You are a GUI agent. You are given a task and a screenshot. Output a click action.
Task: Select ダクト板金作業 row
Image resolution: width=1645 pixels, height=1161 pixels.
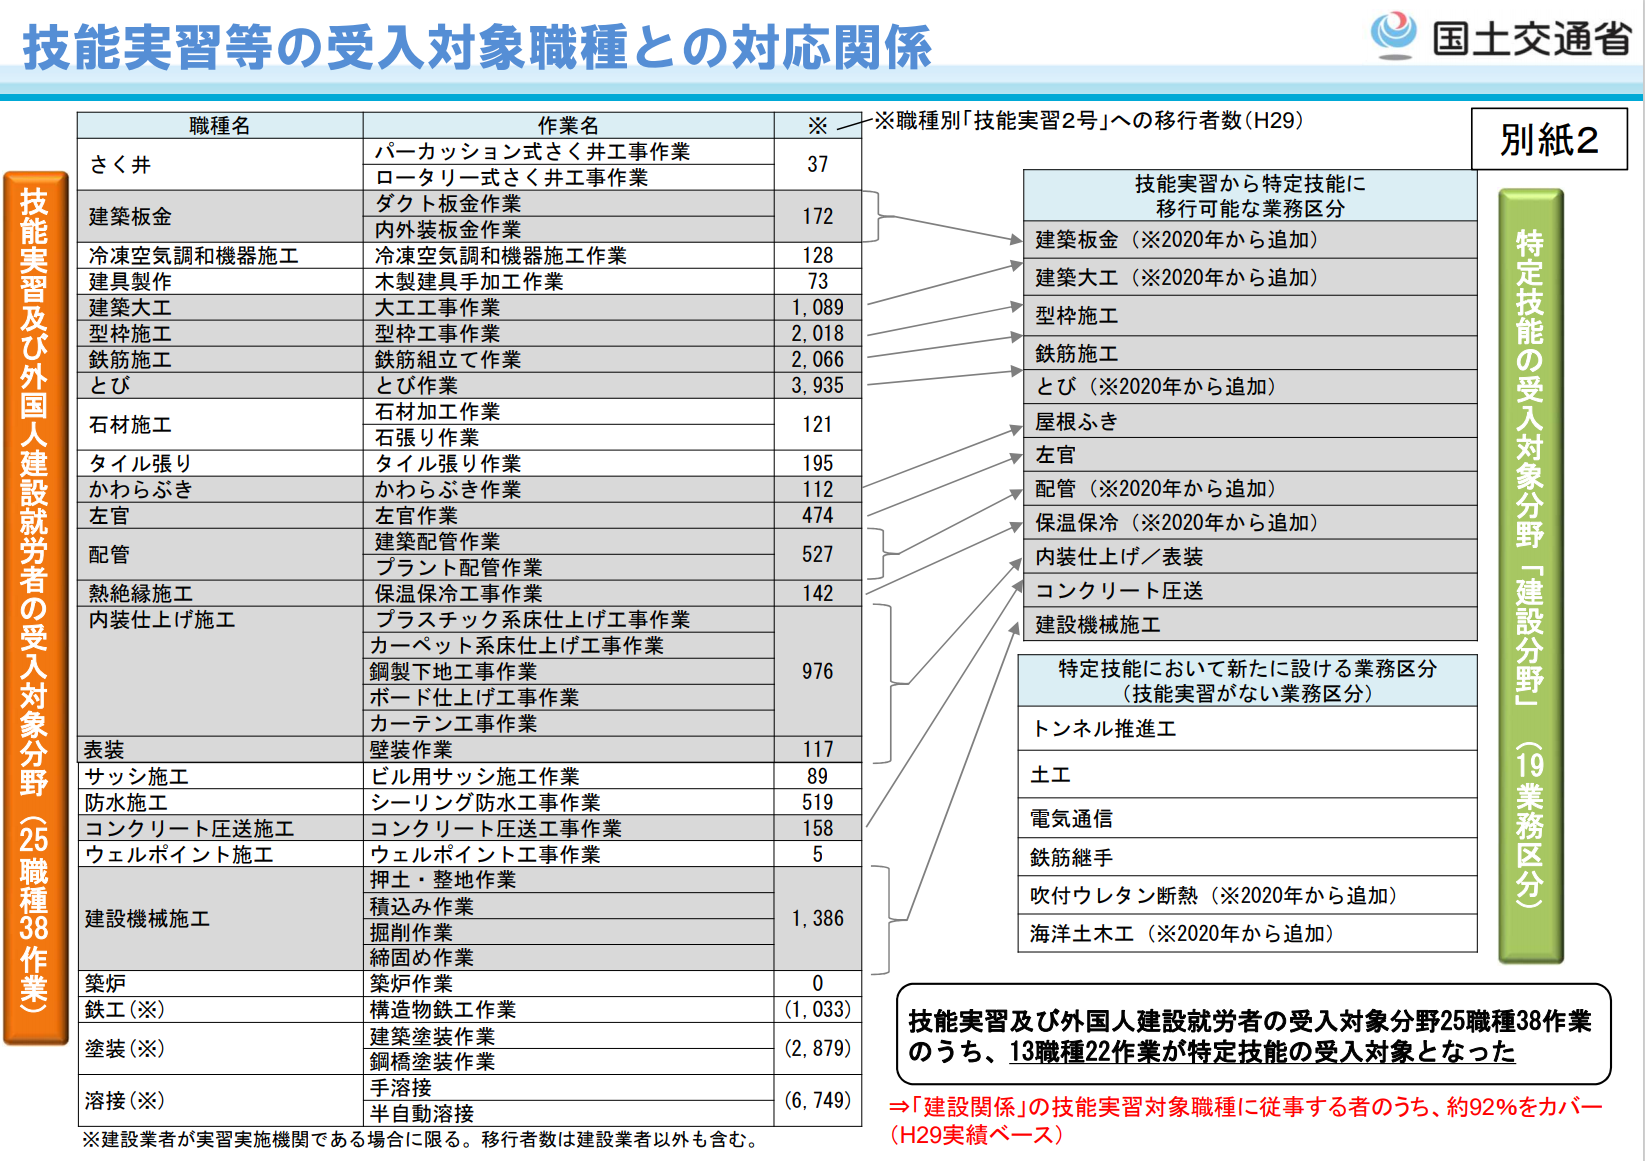(x=568, y=203)
